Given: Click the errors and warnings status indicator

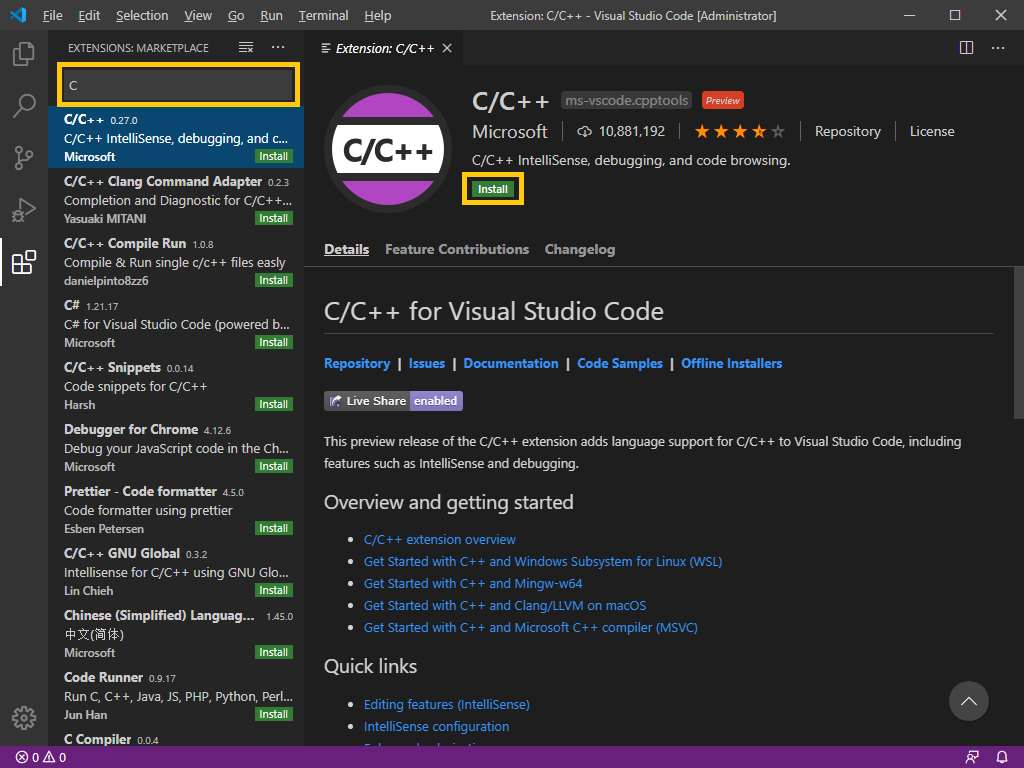Looking at the screenshot, I should [x=40, y=758].
